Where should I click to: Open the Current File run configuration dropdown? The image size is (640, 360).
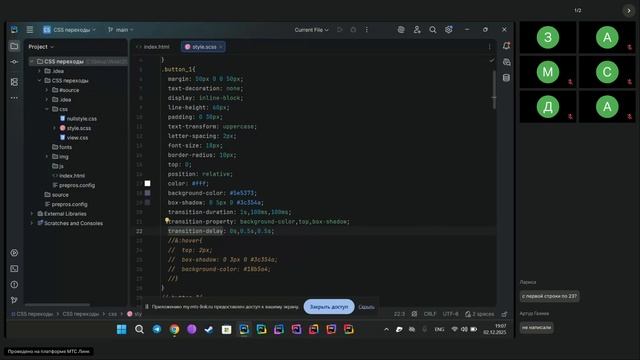pyautogui.click(x=311, y=30)
